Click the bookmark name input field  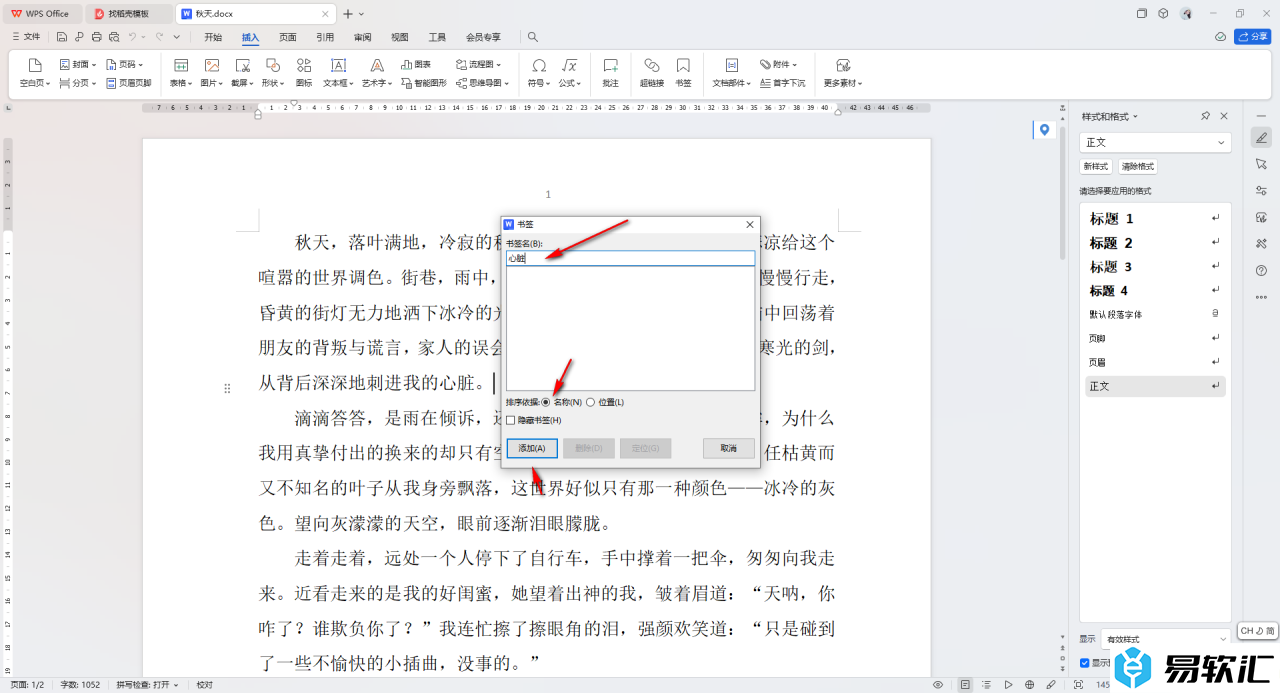(x=630, y=258)
